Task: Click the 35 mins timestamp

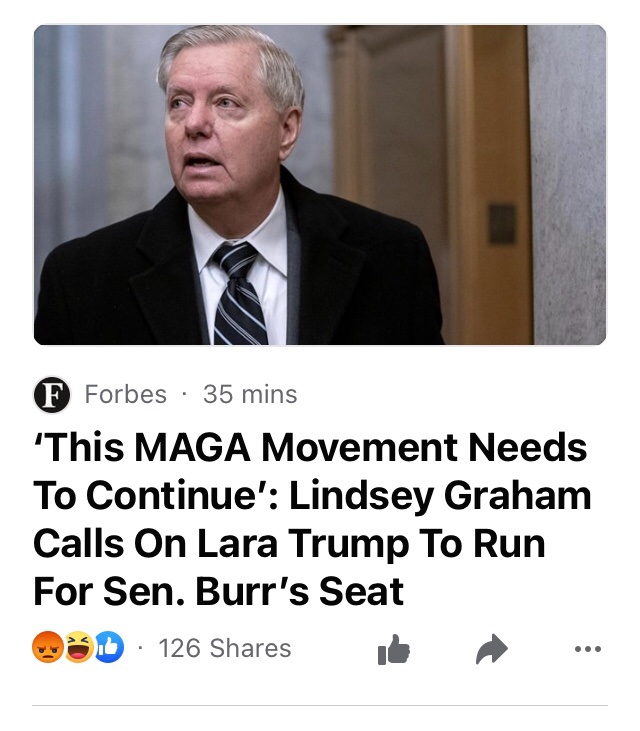Action: (x=250, y=394)
